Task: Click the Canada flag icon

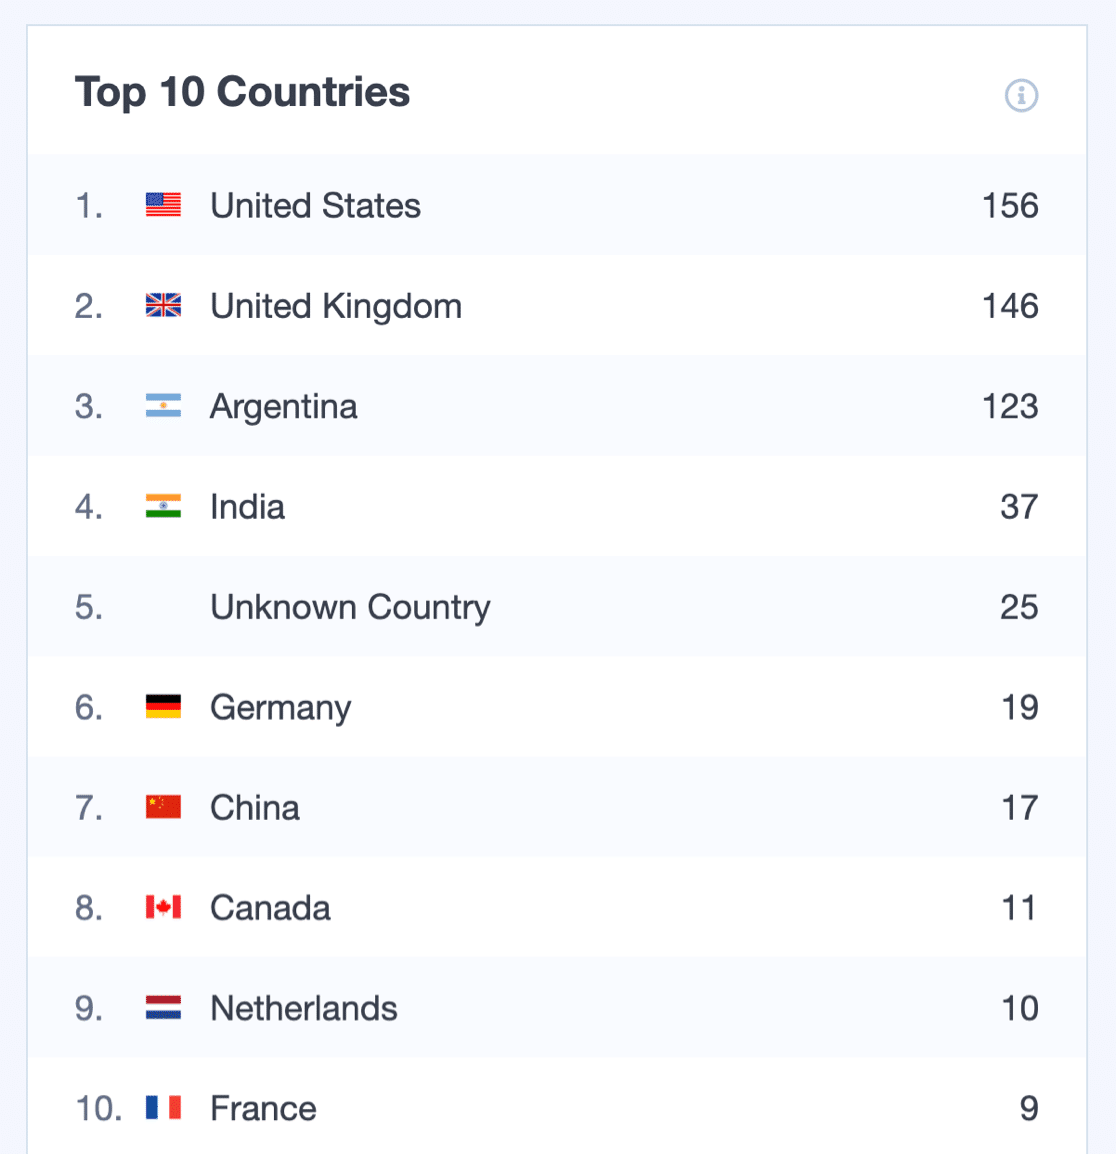Action: coord(163,907)
